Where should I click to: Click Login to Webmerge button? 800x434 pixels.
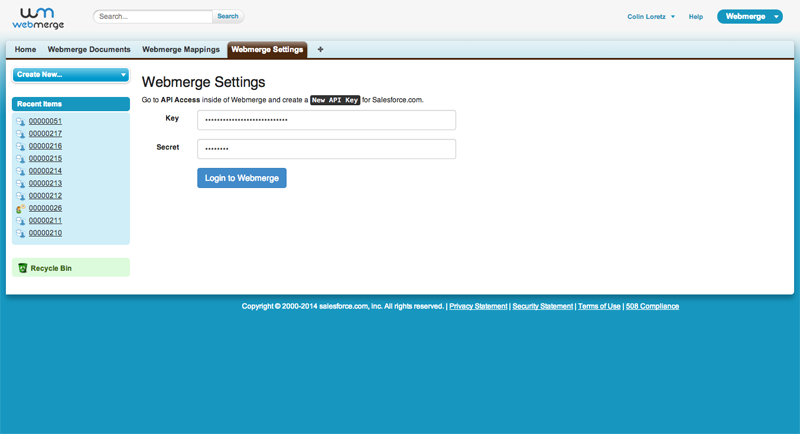tap(242, 178)
